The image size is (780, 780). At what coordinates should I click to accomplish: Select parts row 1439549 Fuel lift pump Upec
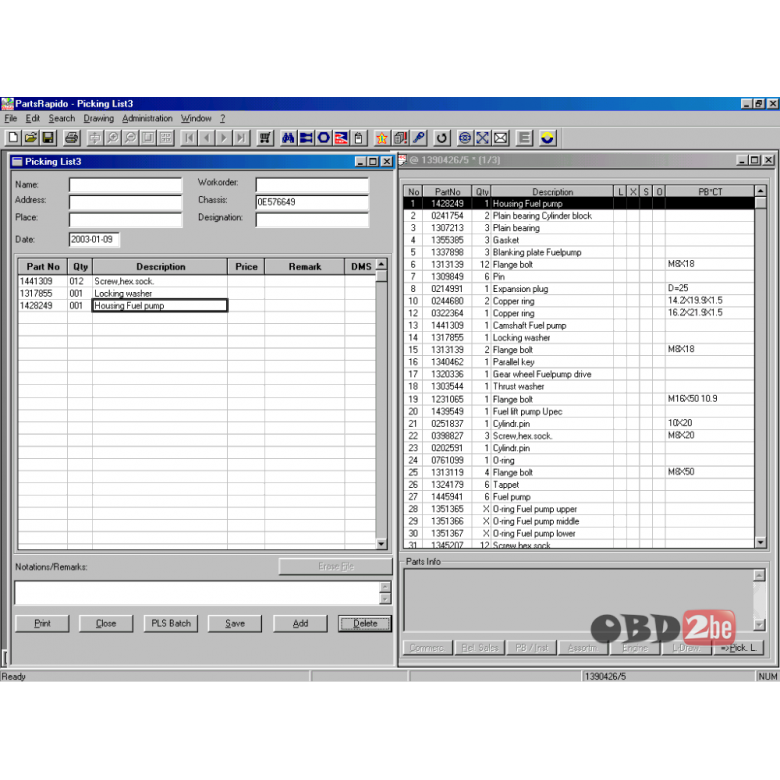[x=579, y=411]
